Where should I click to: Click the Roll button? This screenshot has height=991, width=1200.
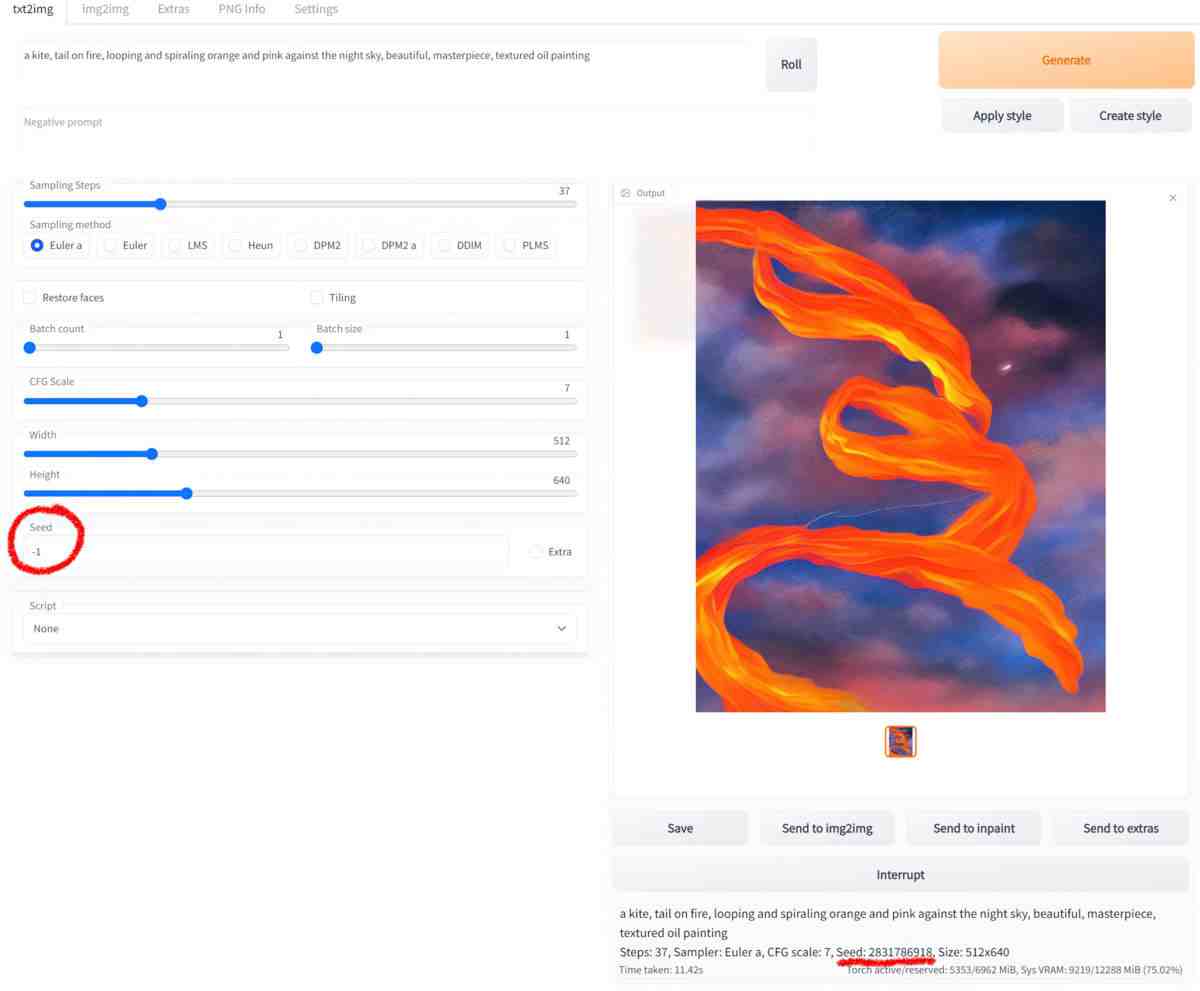point(791,64)
